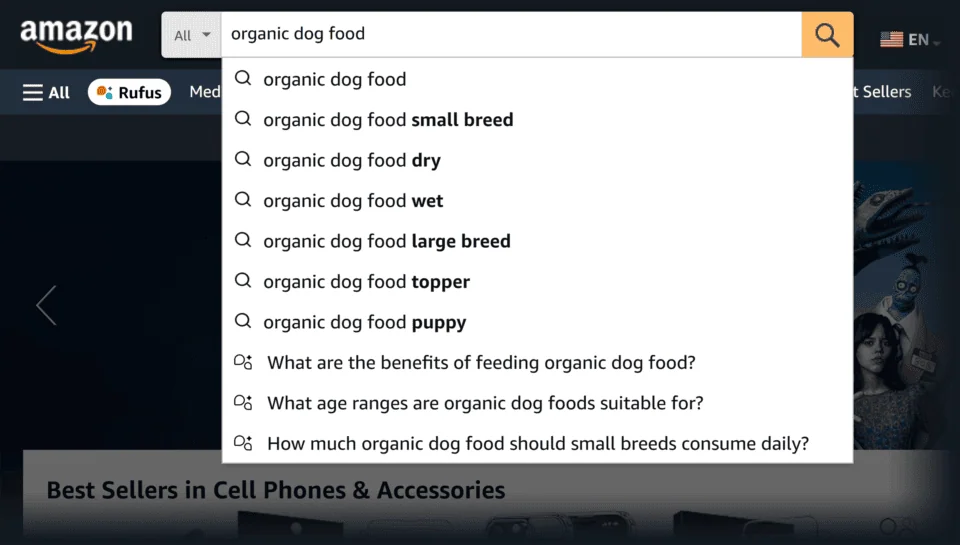Open the hamburger All menu

point(46,92)
